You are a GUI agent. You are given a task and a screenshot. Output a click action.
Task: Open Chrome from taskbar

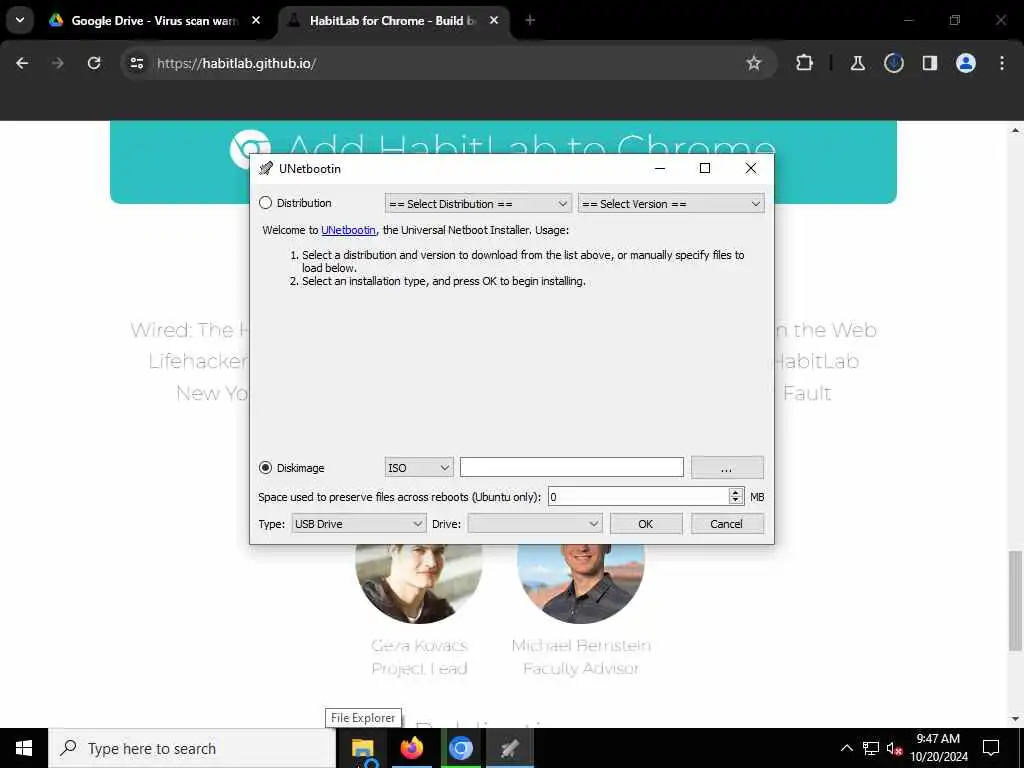pyautogui.click(x=460, y=748)
